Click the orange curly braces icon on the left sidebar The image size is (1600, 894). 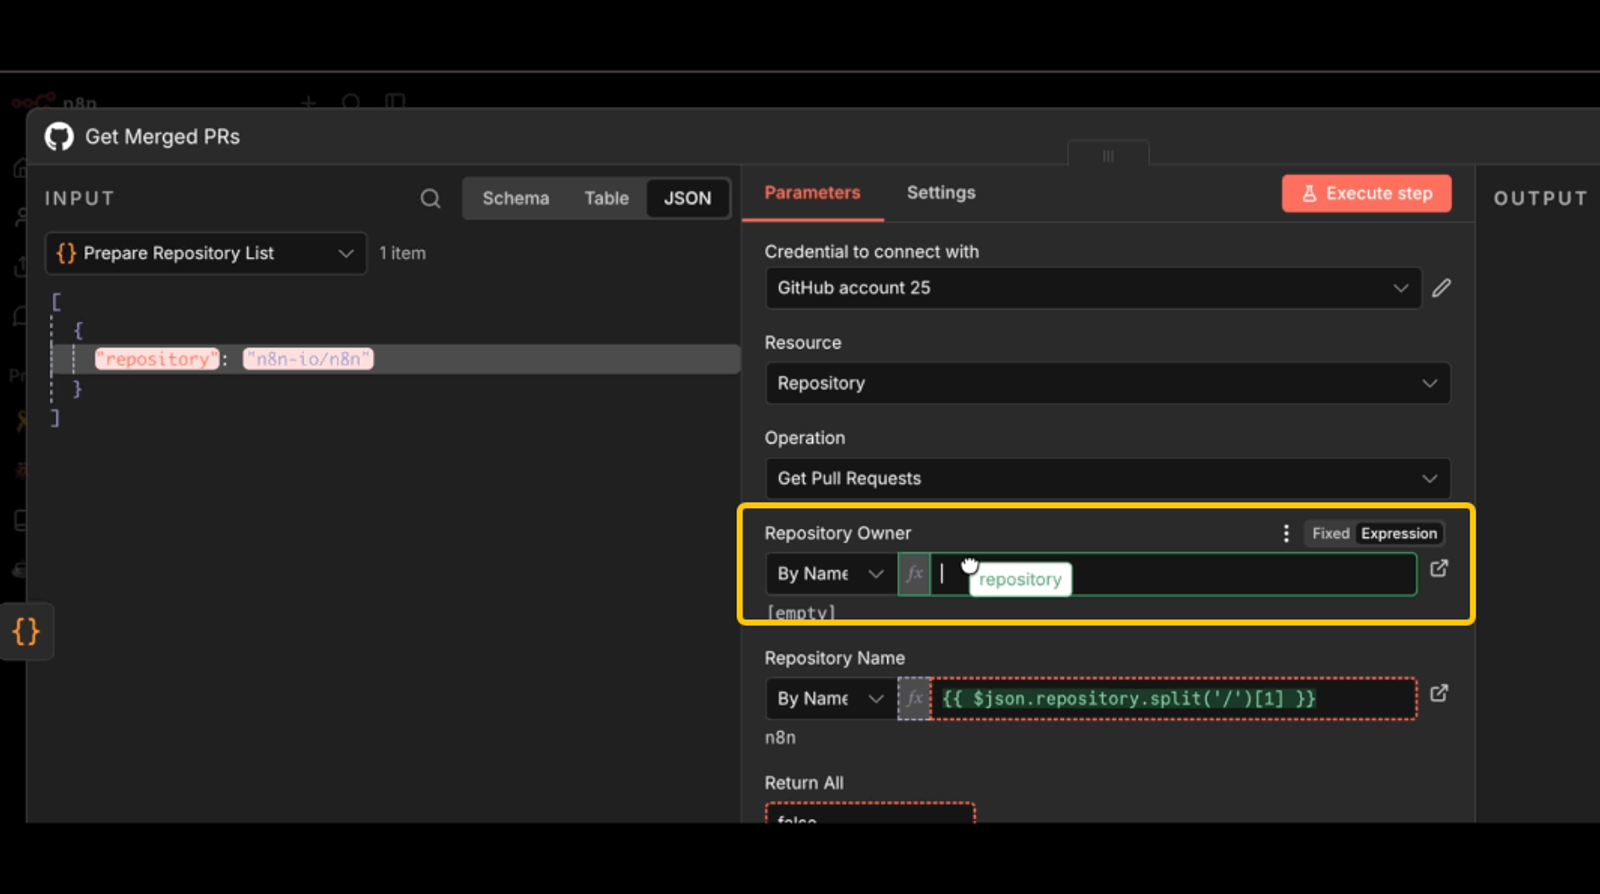26,631
